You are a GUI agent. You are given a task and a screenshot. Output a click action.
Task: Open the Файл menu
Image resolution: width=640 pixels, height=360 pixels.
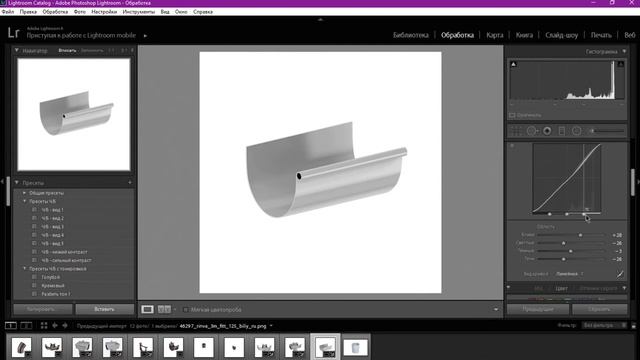pos(8,12)
